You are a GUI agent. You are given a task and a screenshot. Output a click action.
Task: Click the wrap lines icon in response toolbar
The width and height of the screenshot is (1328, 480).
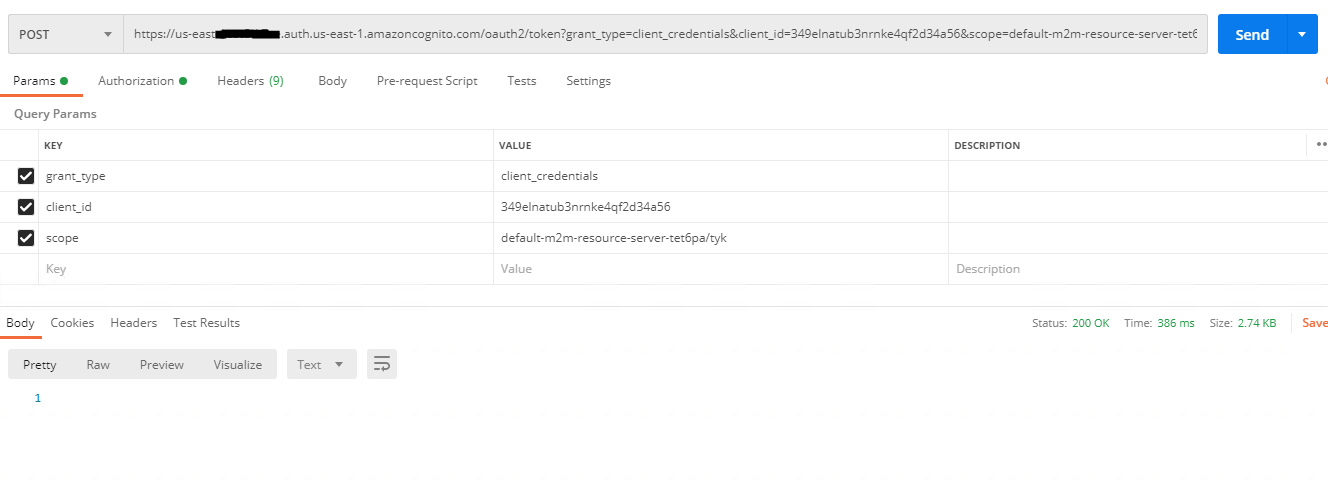click(381, 364)
